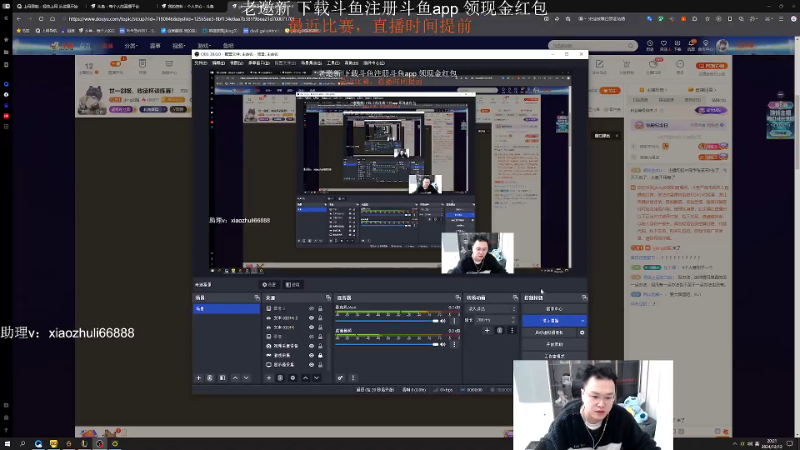
Task: Open 直播 link in Douyu navigation
Action: tap(107, 46)
